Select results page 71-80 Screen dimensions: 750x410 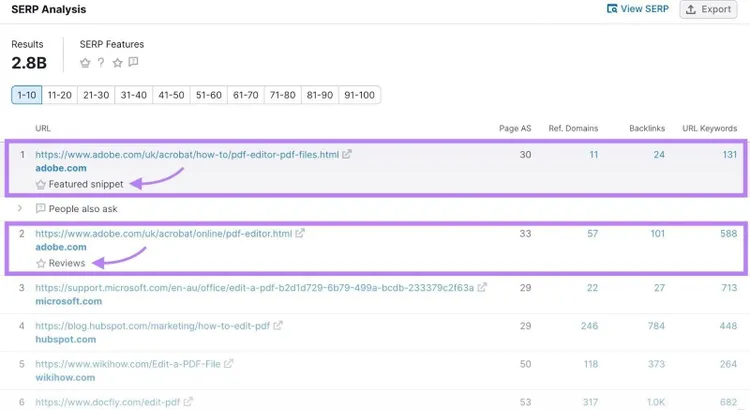282,95
